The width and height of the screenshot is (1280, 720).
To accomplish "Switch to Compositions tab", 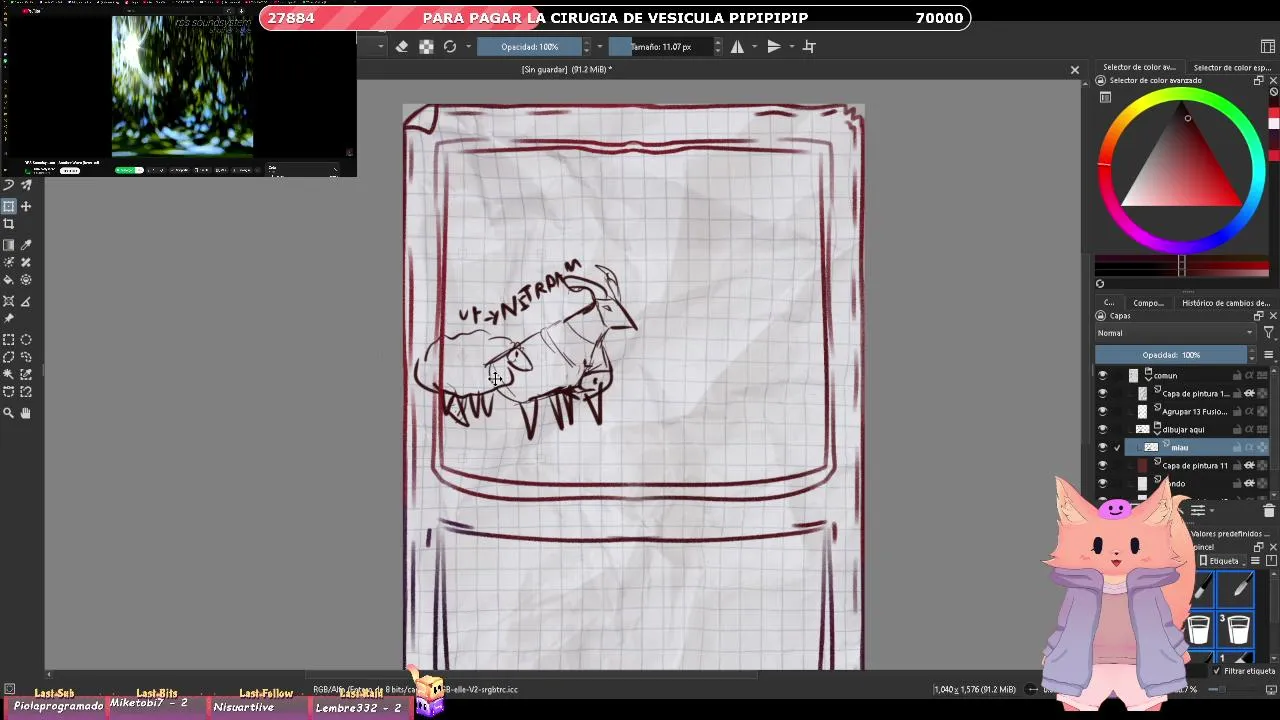I will pos(1148,303).
